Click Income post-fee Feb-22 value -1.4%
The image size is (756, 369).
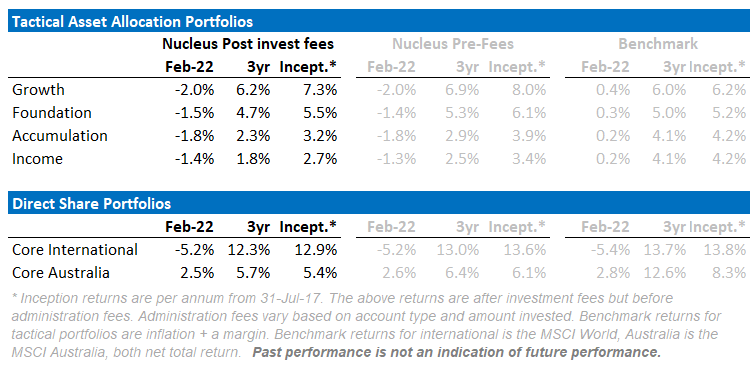[x=194, y=159]
